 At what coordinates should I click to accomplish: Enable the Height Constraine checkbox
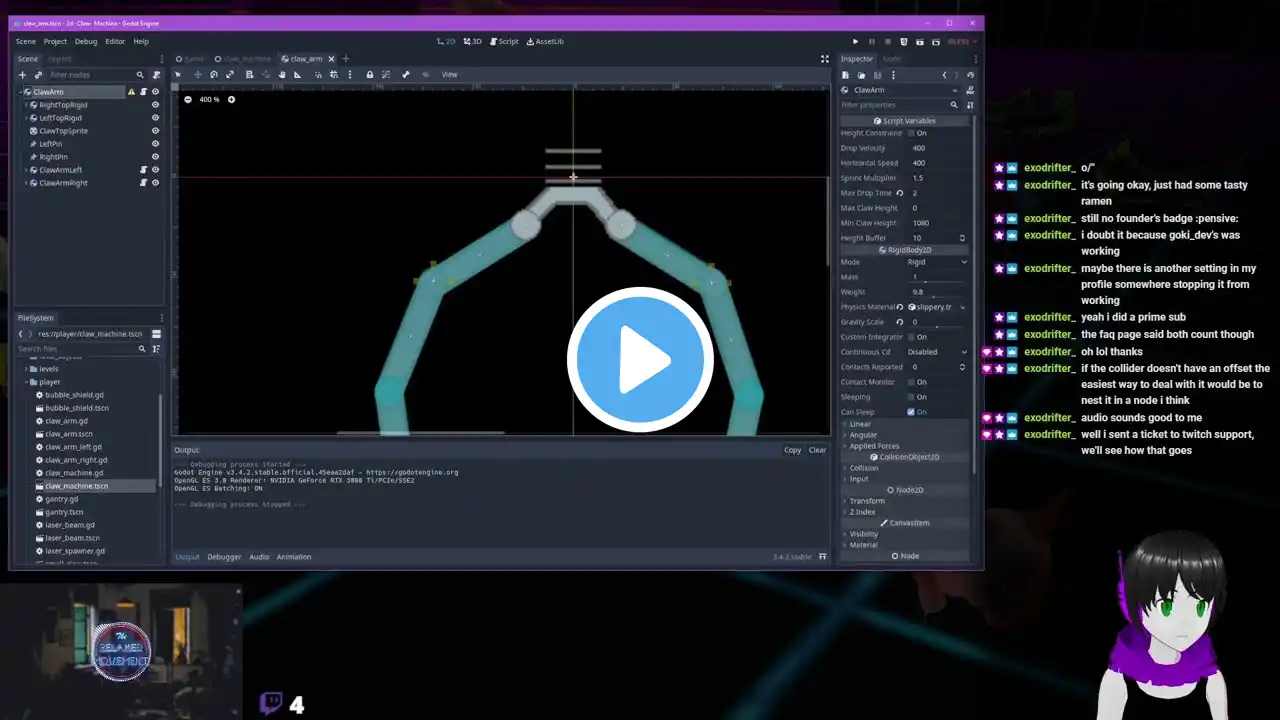coord(911,133)
